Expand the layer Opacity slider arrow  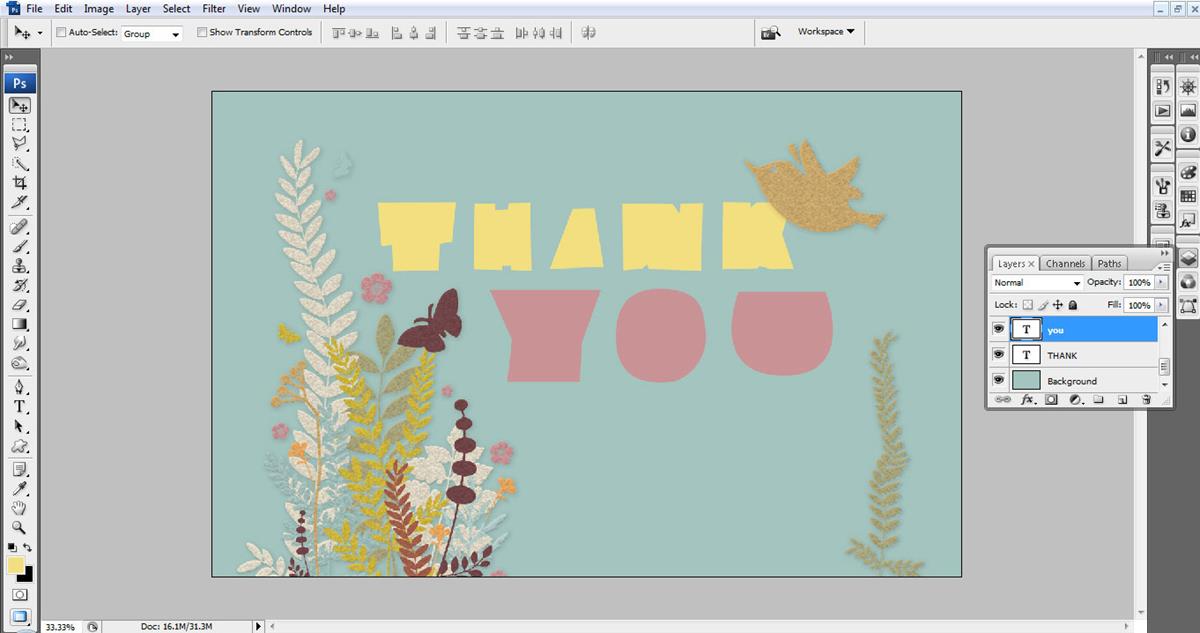click(x=1161, y=283)
